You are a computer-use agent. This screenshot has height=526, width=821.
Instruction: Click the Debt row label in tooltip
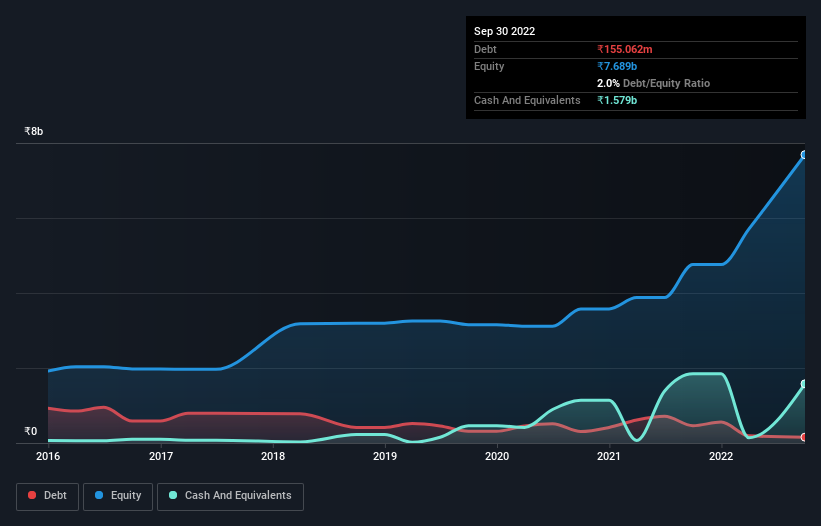pyautogui.click(x=485, y=49)
